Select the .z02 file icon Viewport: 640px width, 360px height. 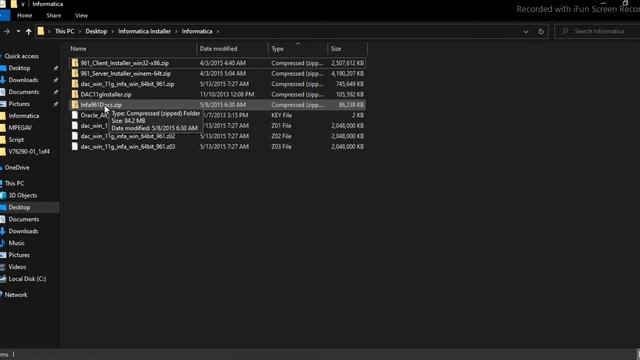tap(75, 136)
